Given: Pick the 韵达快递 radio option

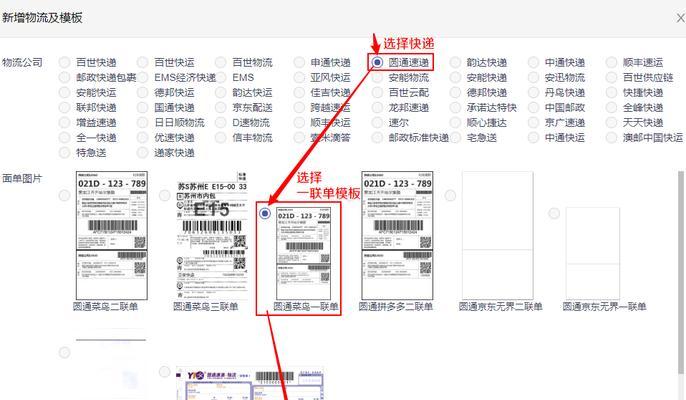Looking at the screenshot, I should click(455, 63).
